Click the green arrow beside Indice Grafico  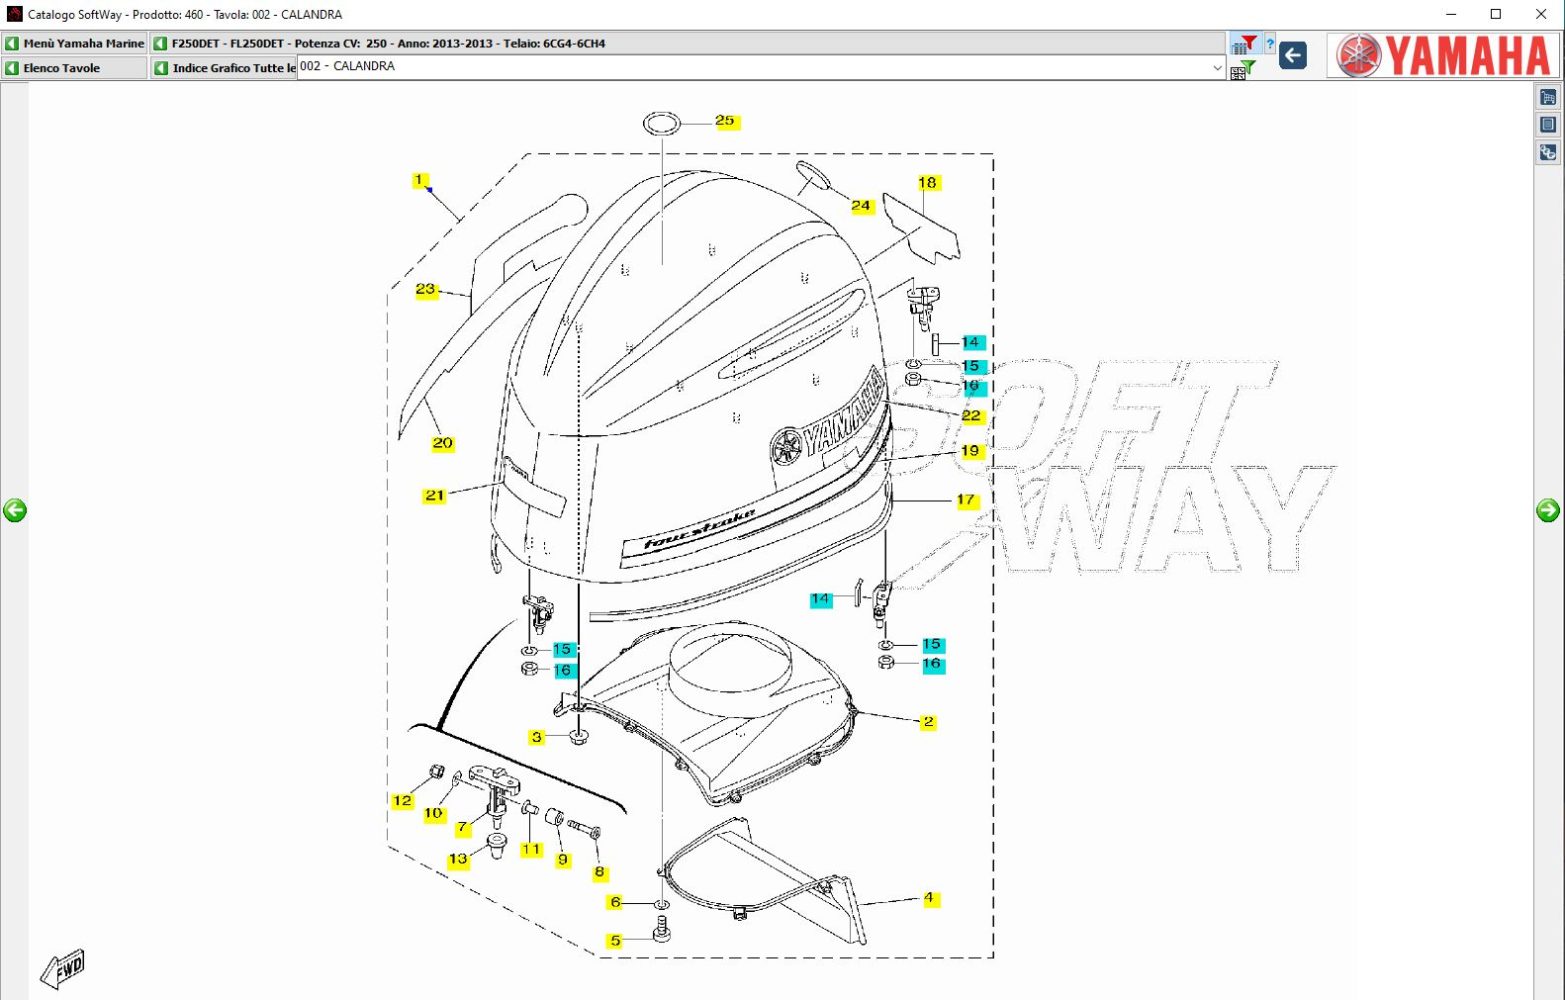(160, 68)
